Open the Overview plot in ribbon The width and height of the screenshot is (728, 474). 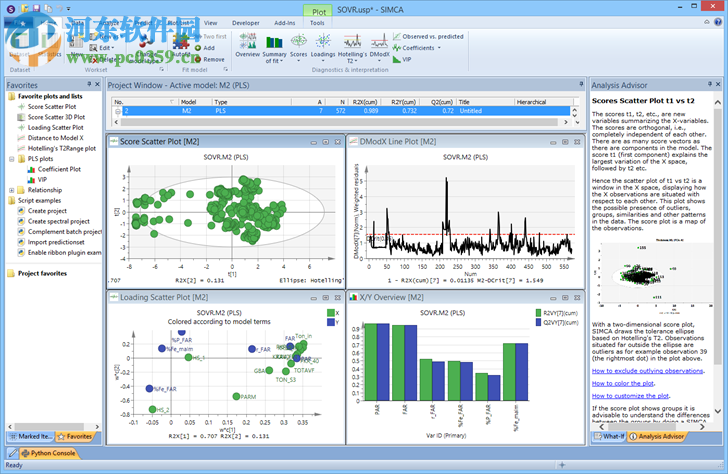click(247, 46)
